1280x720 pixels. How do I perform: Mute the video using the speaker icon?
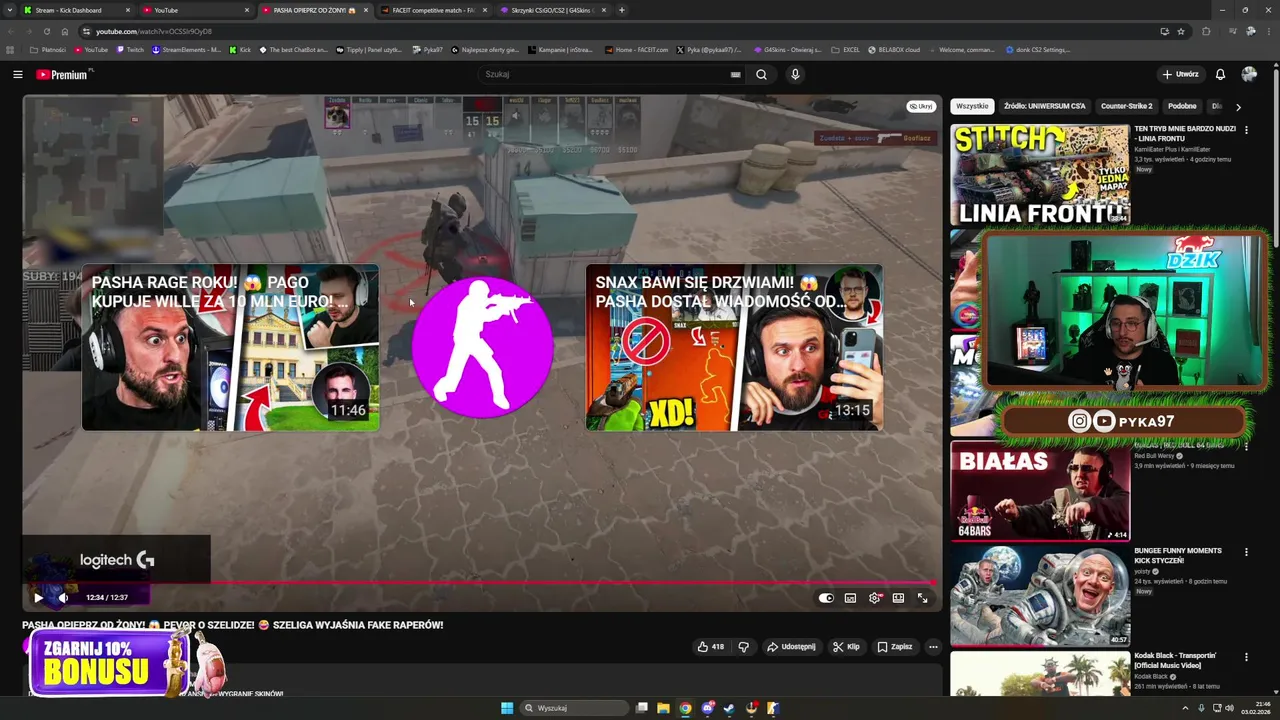[x=63, y=598]
